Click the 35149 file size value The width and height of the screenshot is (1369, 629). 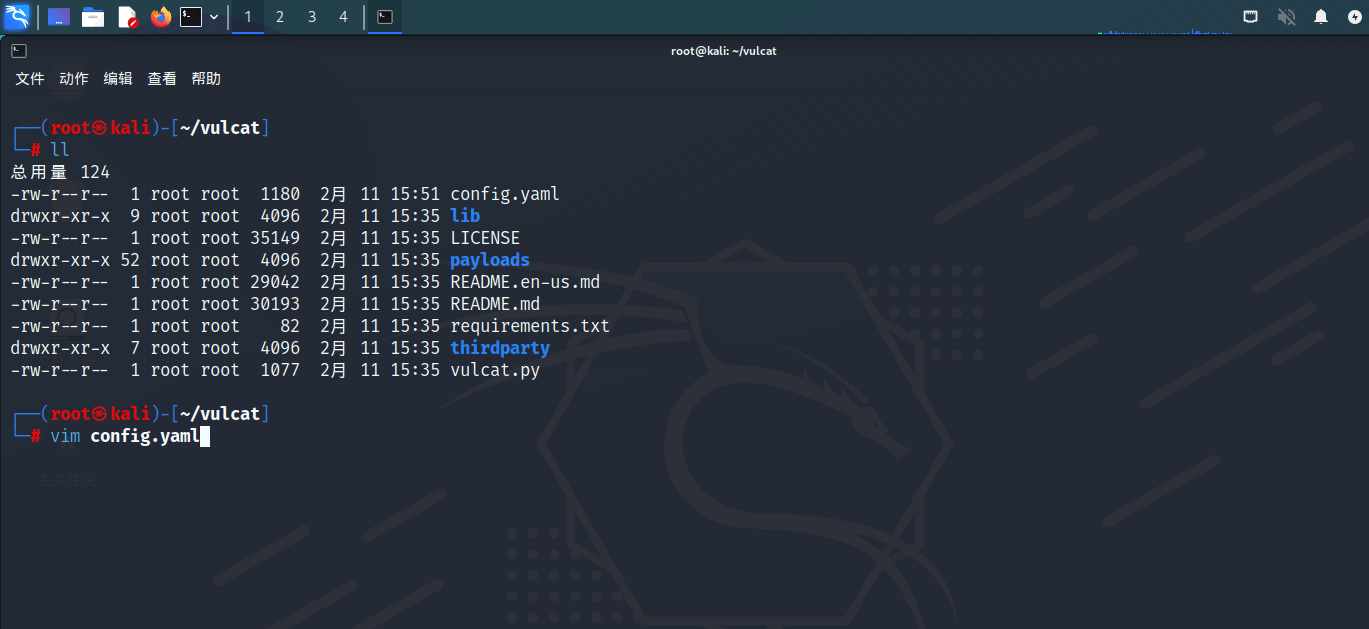tap(275, 238)
